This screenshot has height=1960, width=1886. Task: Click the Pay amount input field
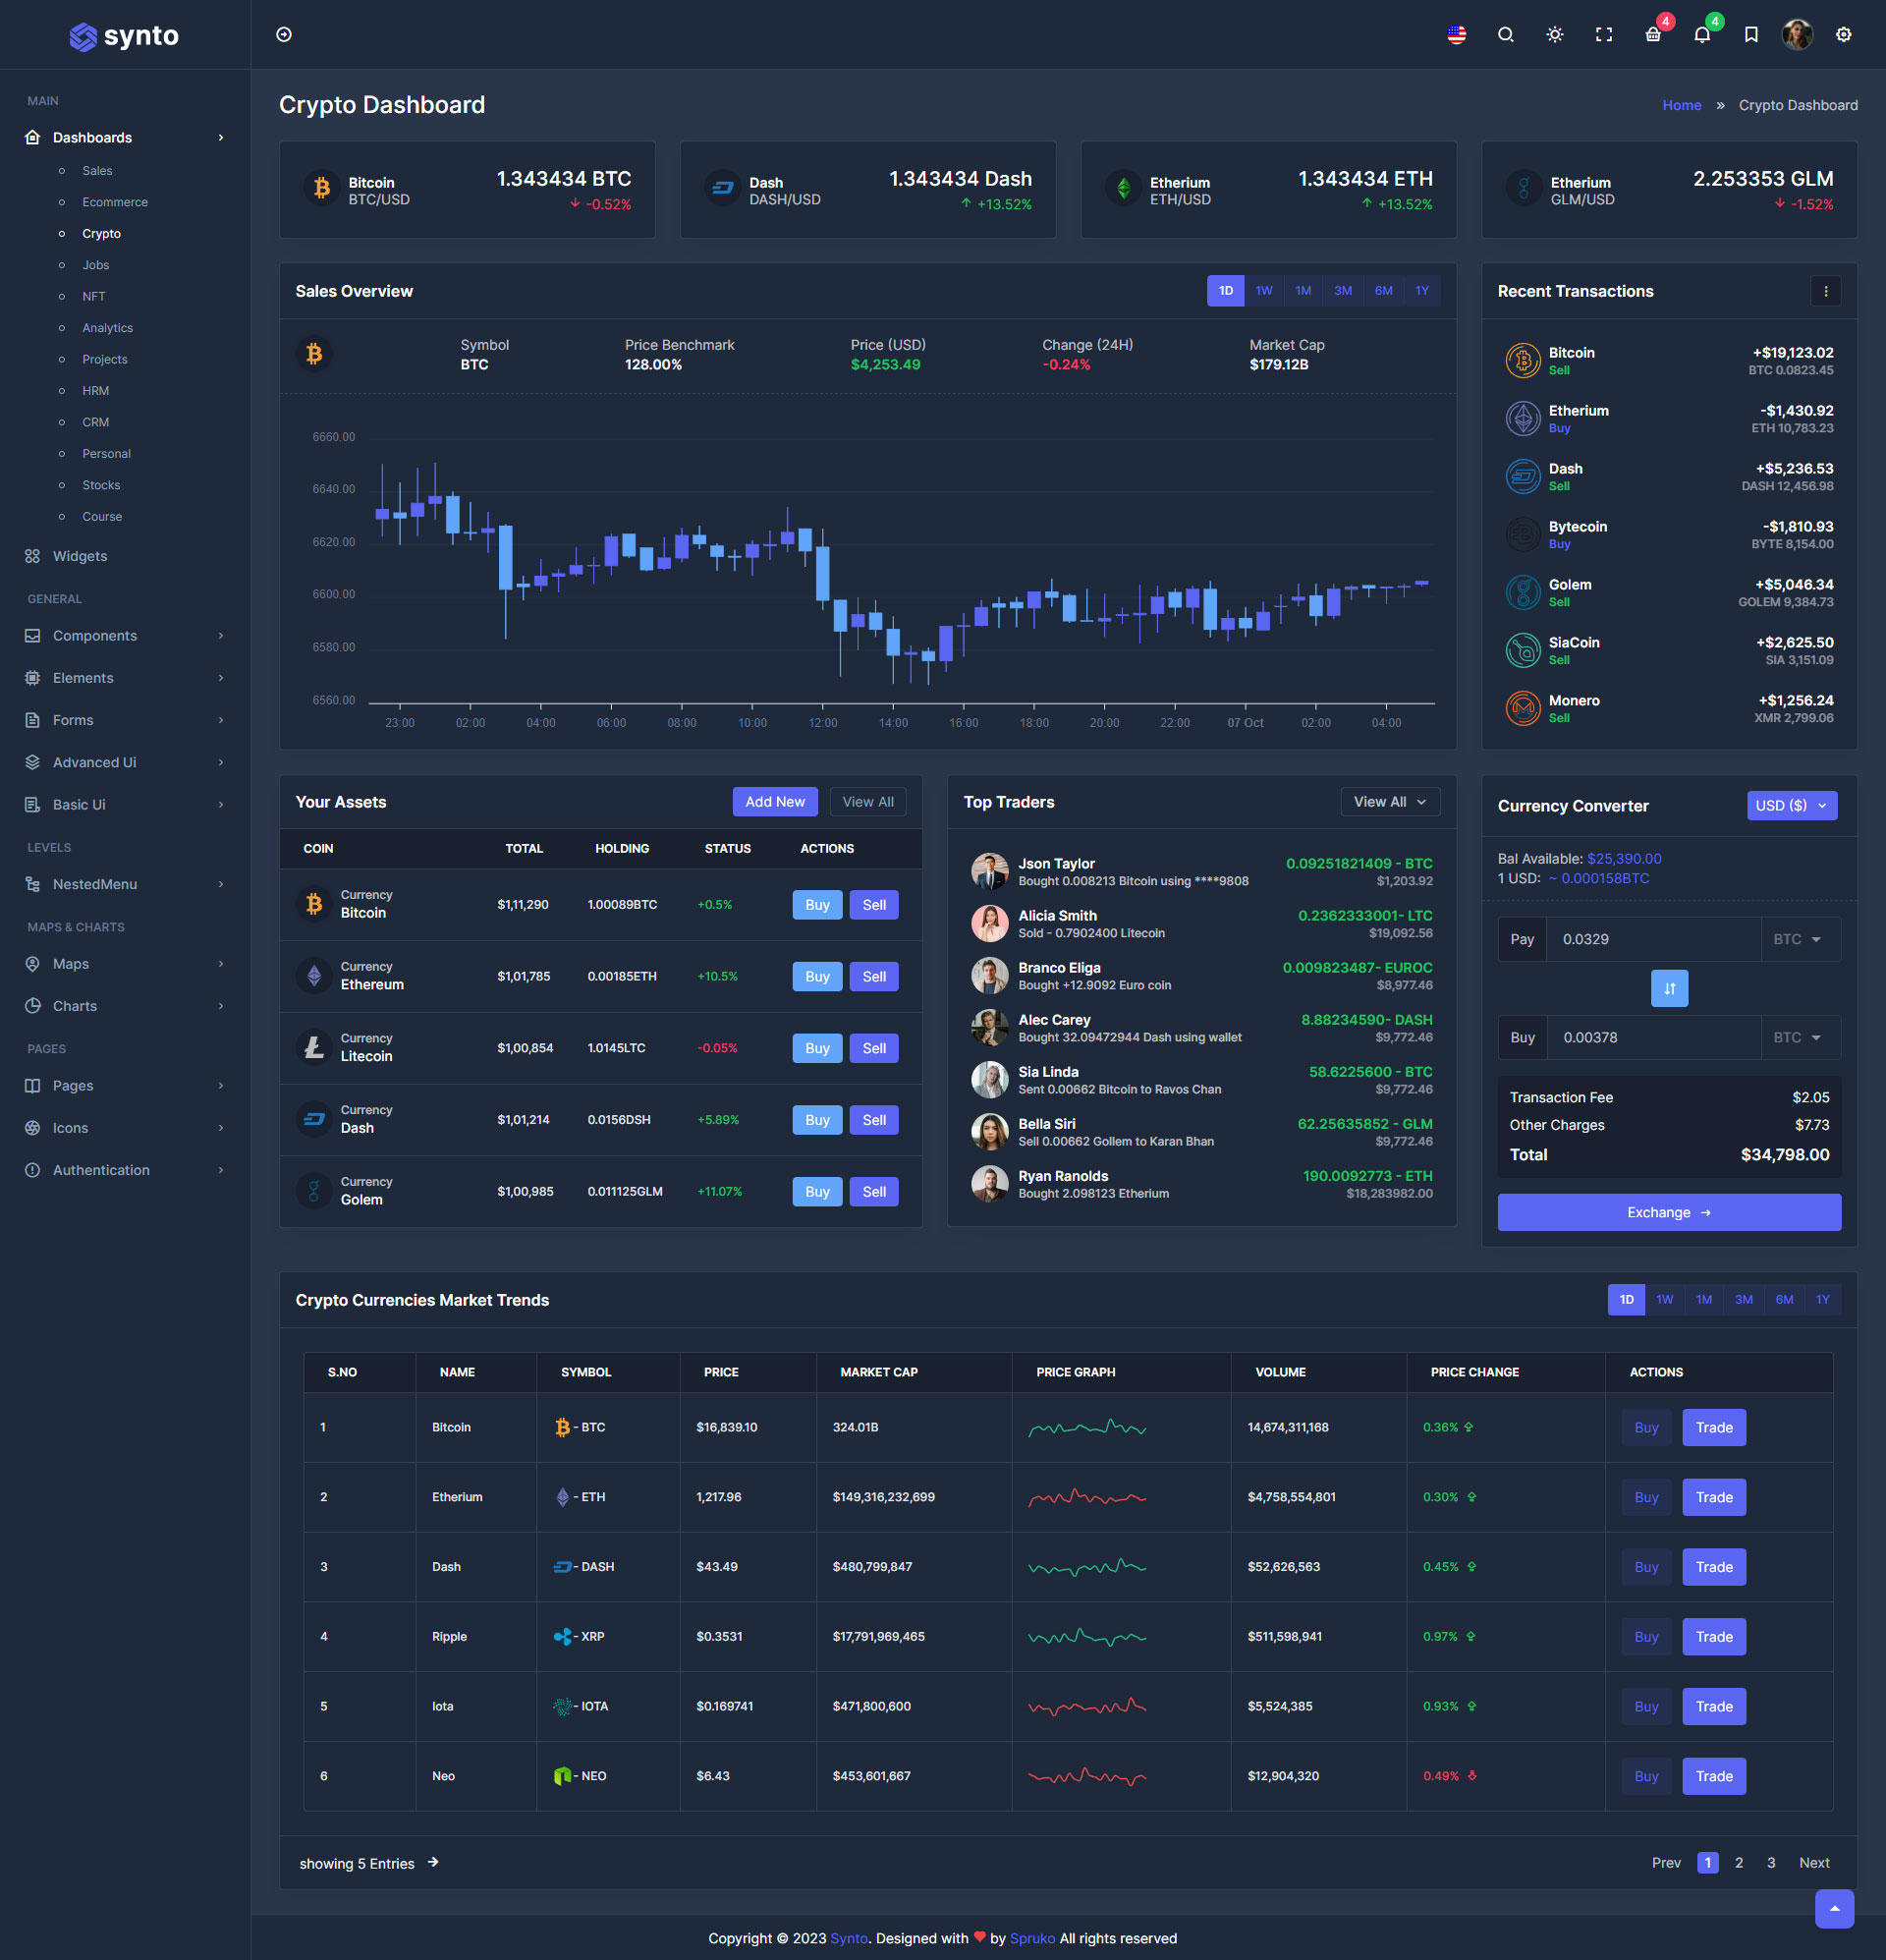(1652, 939)
